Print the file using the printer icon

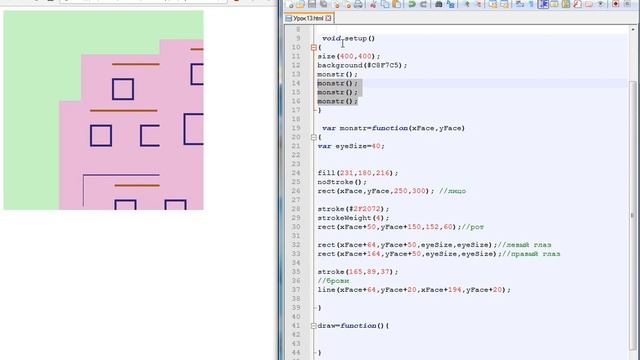coord(358,4)
